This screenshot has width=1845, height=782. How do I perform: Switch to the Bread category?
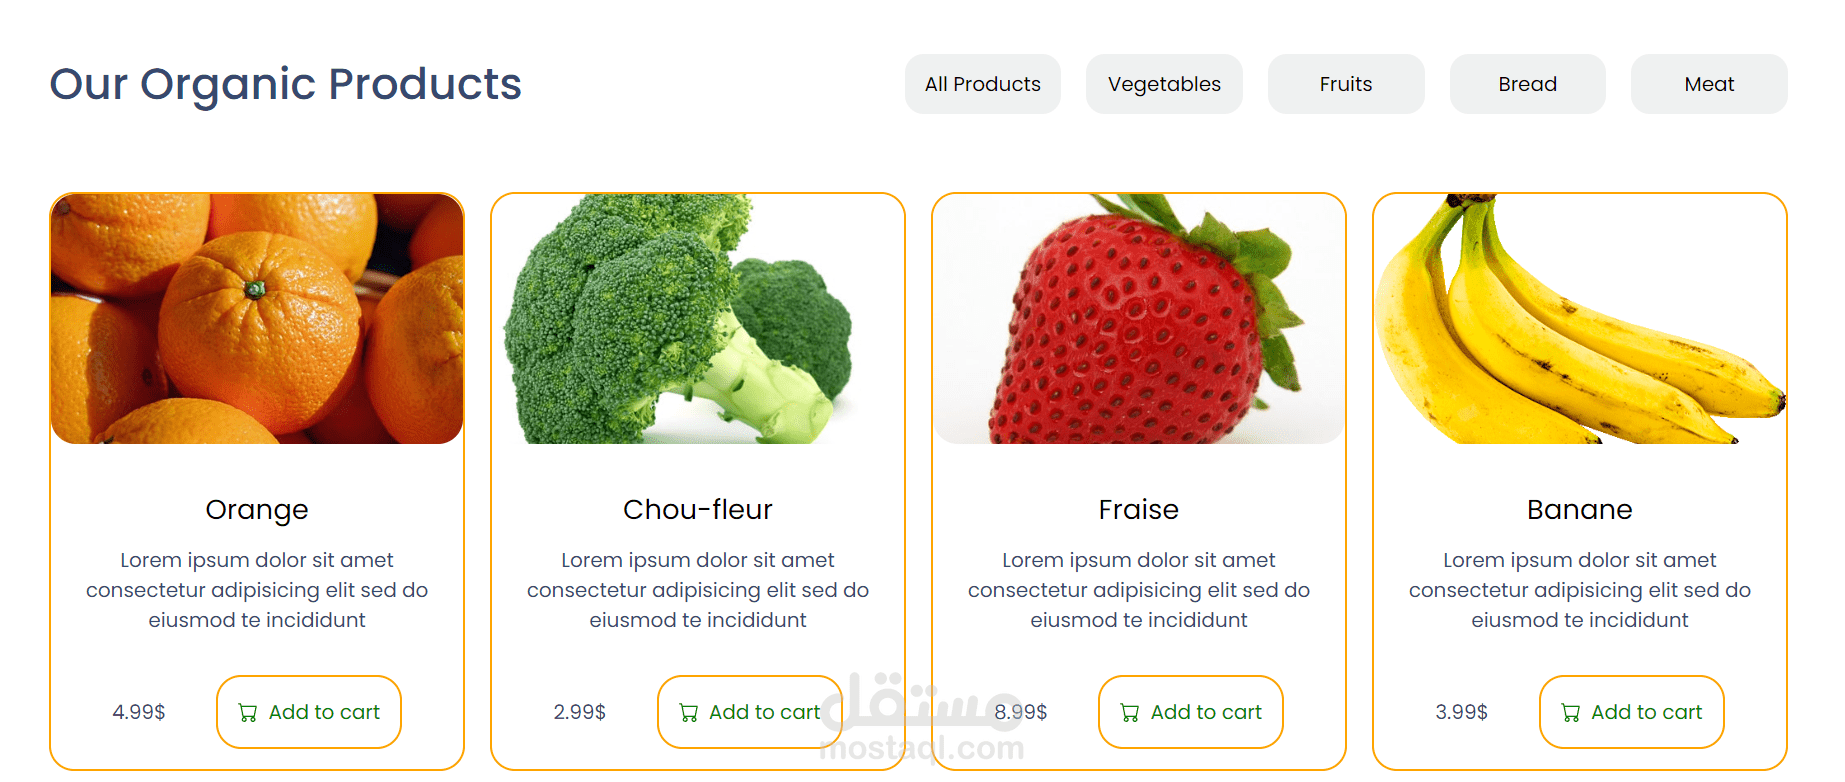[x=1527, y=84]
